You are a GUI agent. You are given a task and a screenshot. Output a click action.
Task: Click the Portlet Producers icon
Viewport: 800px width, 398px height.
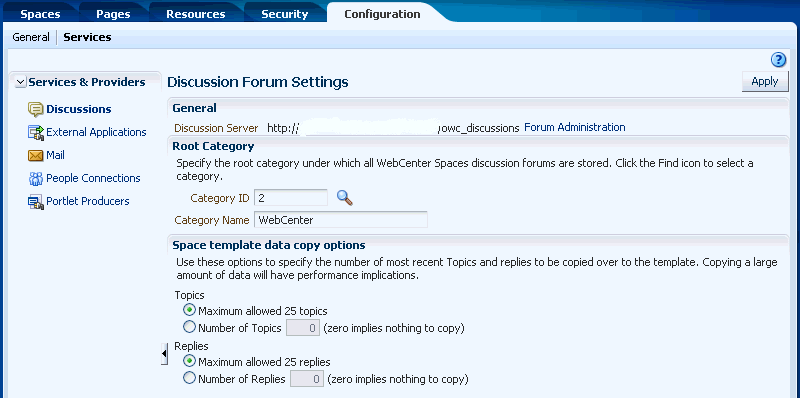36,202
